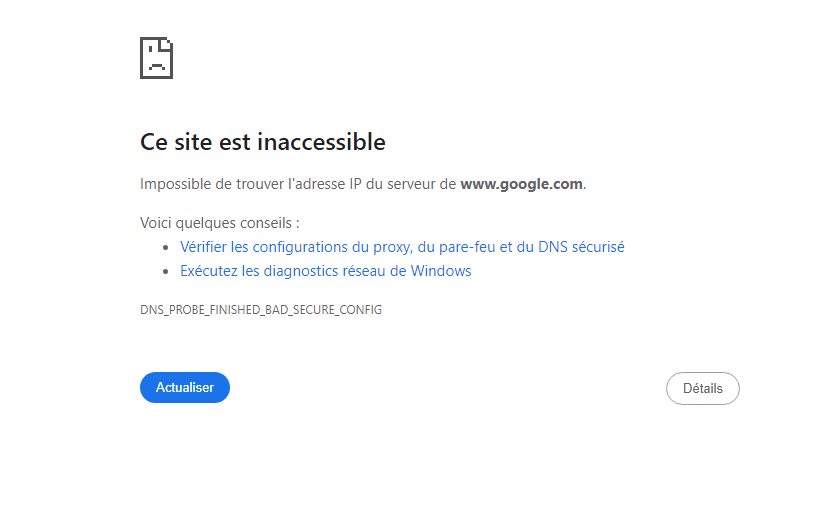The width and height of the screenshot is (817, 506).
Task: Click the bullet before the Exécutez tip
Action: click(166, 271)
